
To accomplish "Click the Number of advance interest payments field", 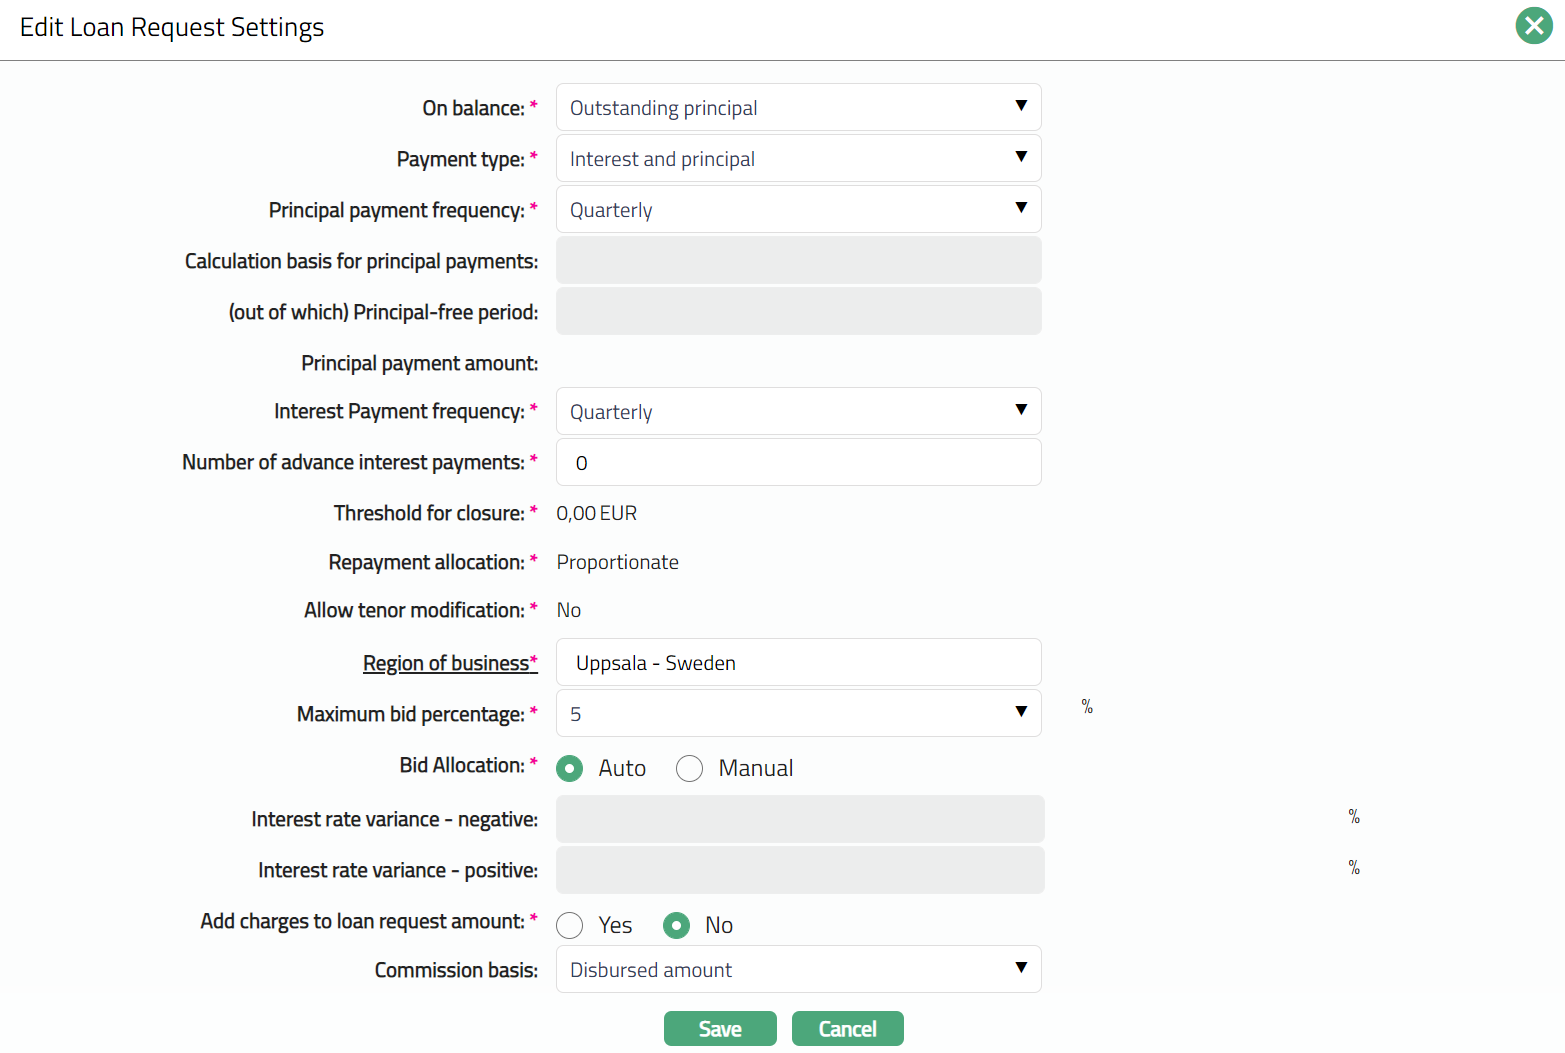I will (798, 462).
